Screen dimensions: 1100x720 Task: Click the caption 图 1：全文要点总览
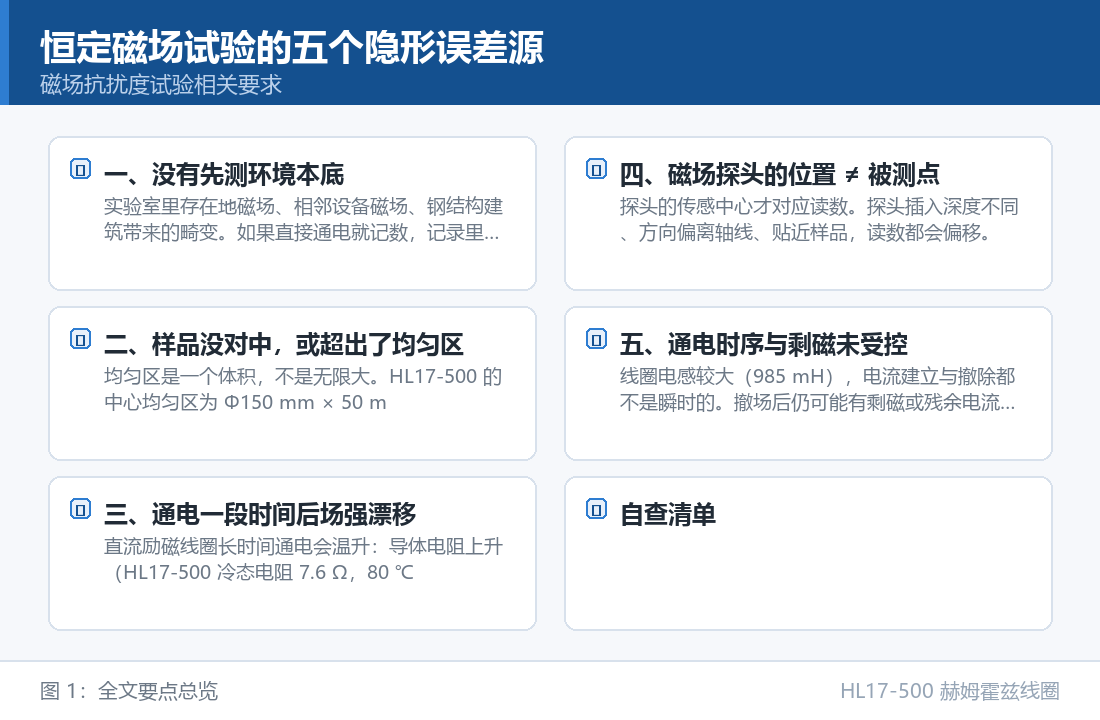129,691
